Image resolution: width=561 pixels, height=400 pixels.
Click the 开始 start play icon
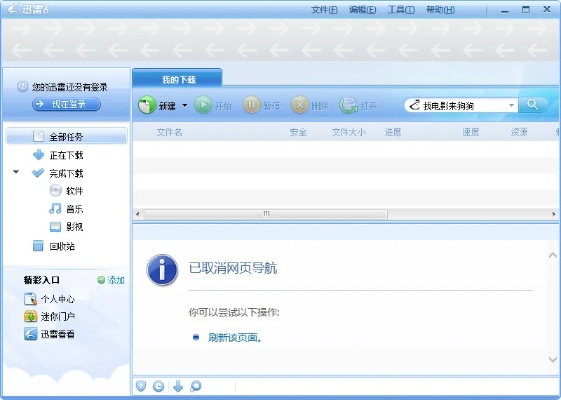pyautogui.click(x=203, y=105)
